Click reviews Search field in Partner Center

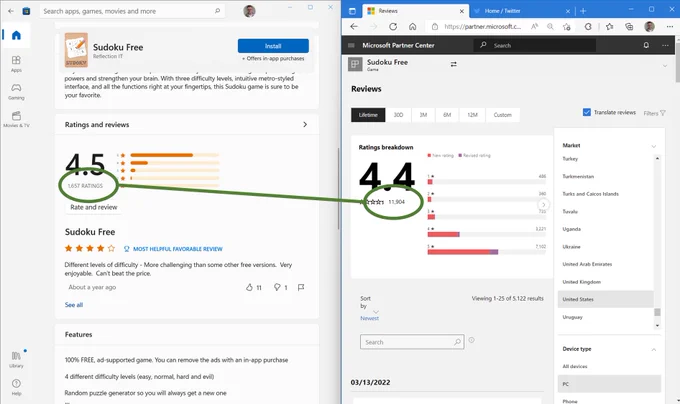coord(412,342)
